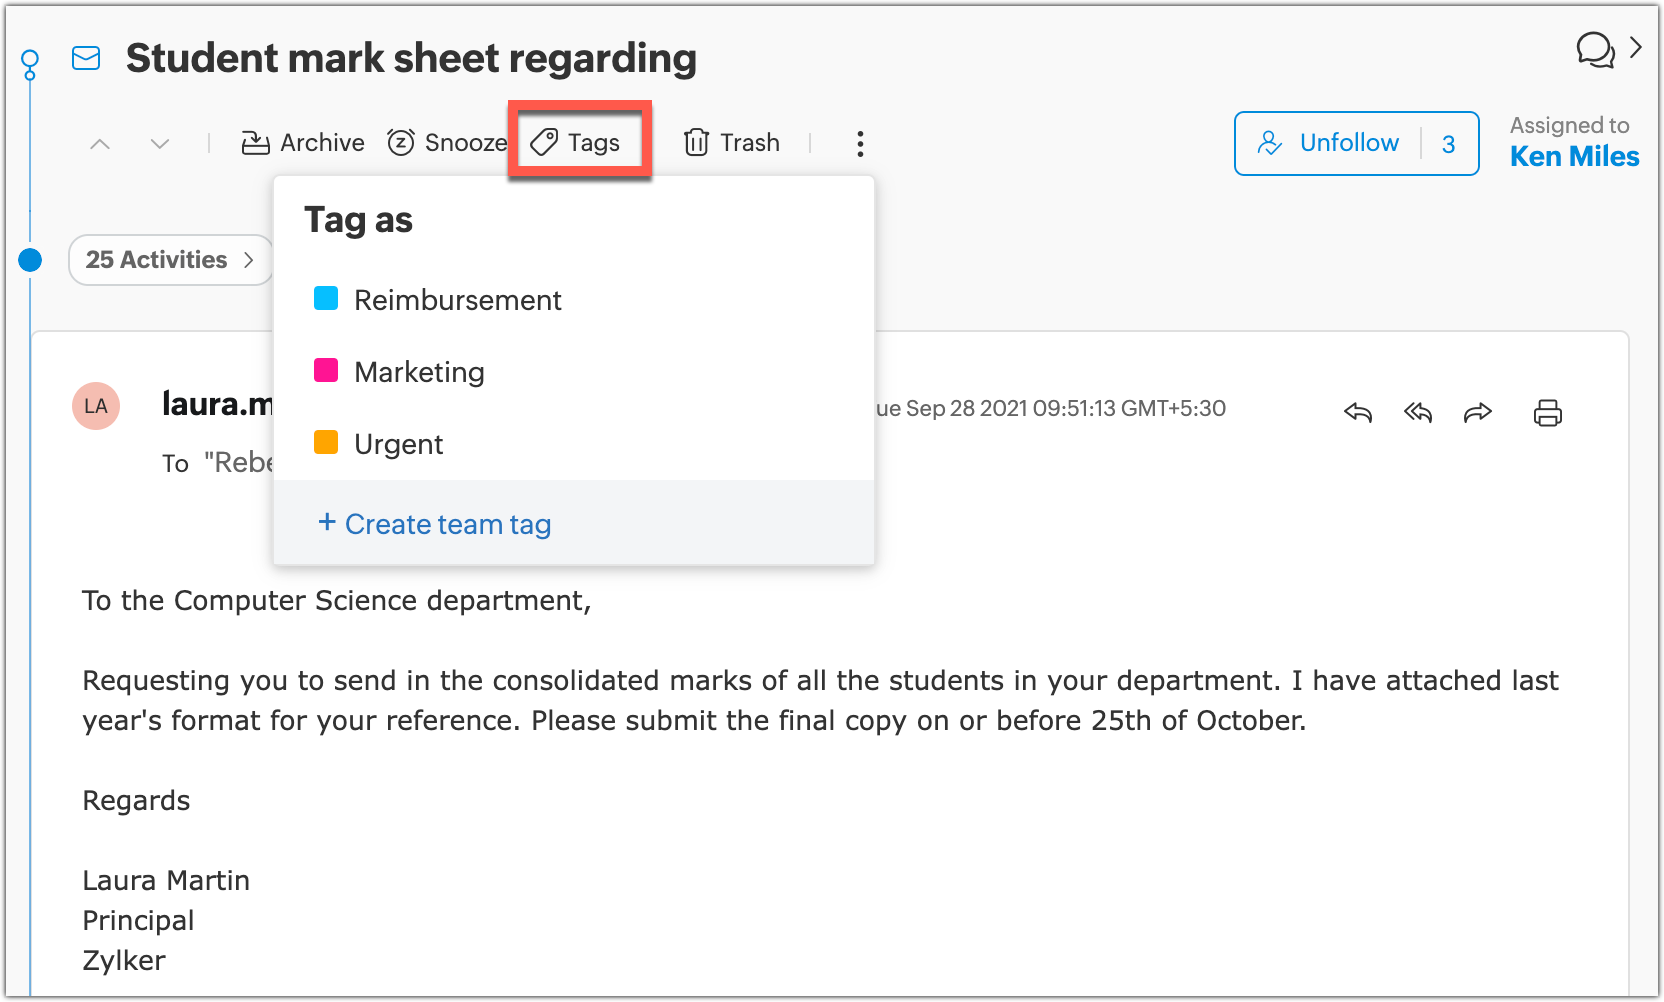Select the Marketing tag option
This screenshot has width=1664, height=1002.
point(418,372)
